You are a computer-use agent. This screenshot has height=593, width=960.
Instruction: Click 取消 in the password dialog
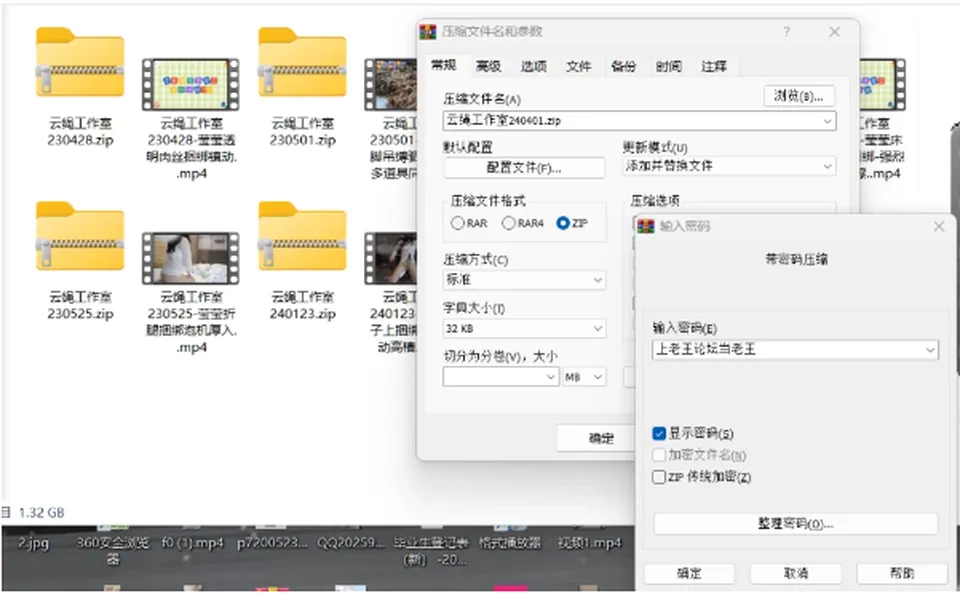796,573
